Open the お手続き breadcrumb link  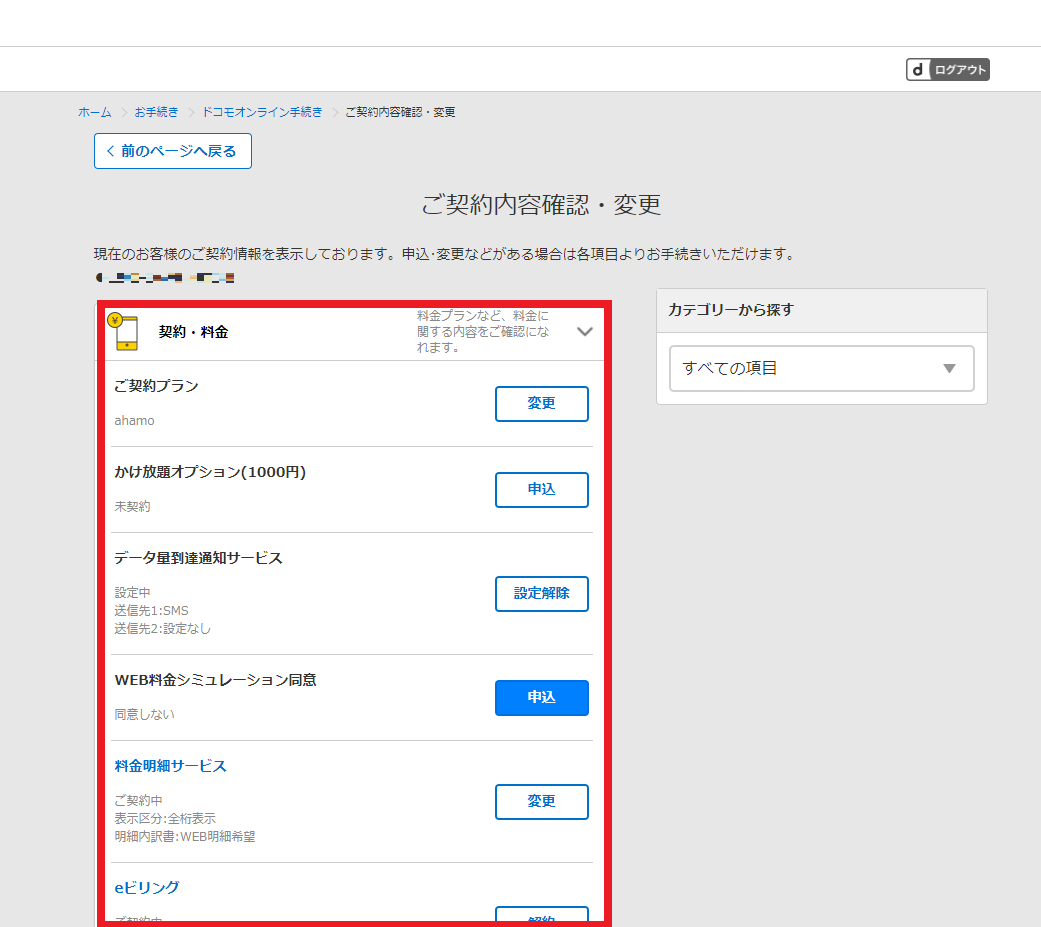click(x=157, y=112)
